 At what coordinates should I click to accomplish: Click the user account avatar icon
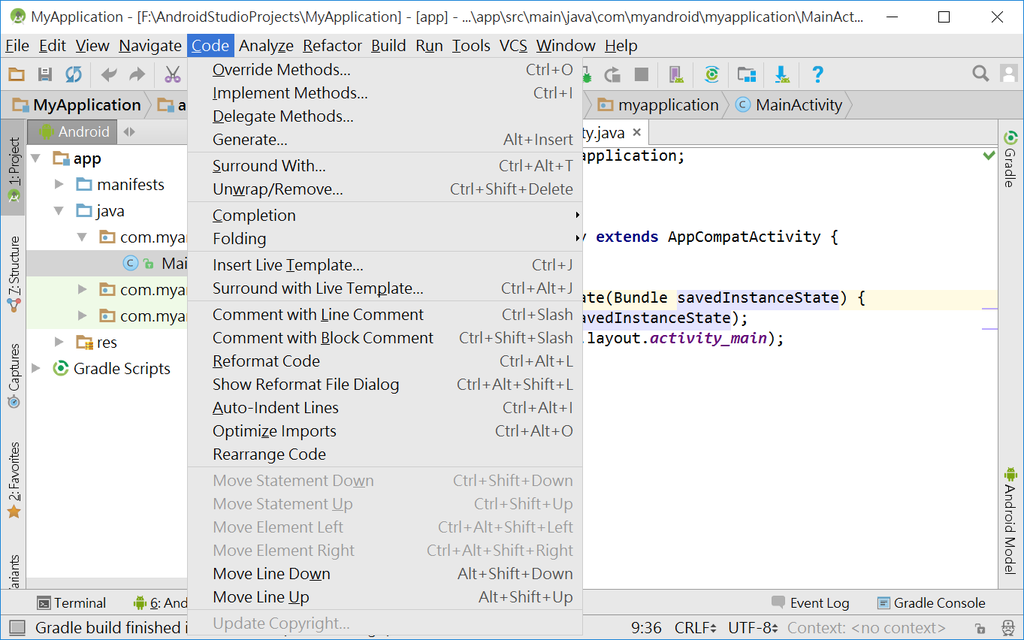pyautogui.click(x=1009, y=73)
